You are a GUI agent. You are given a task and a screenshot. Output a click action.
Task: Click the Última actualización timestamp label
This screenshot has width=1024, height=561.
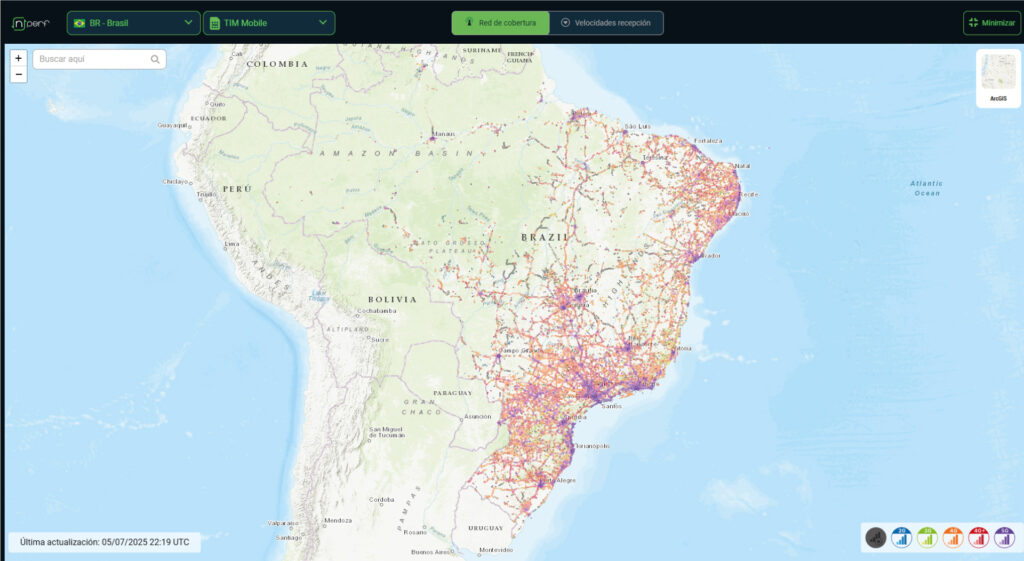coord(104,542)
